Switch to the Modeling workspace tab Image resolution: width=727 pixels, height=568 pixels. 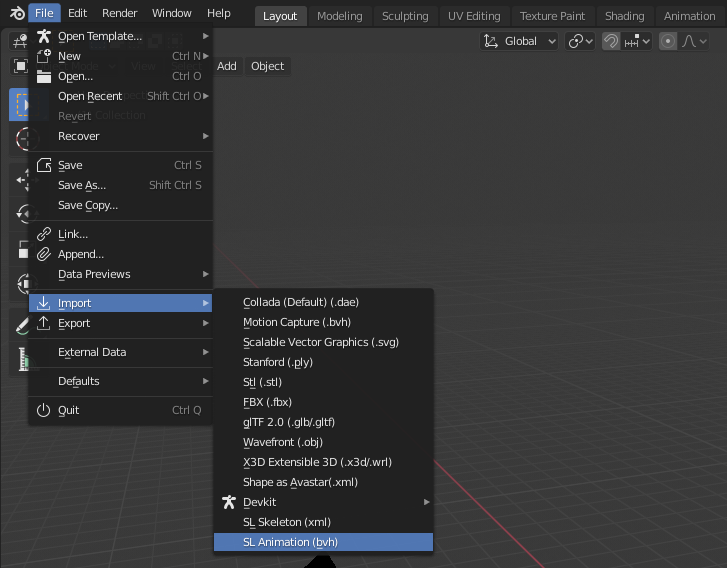coord(340,16)
